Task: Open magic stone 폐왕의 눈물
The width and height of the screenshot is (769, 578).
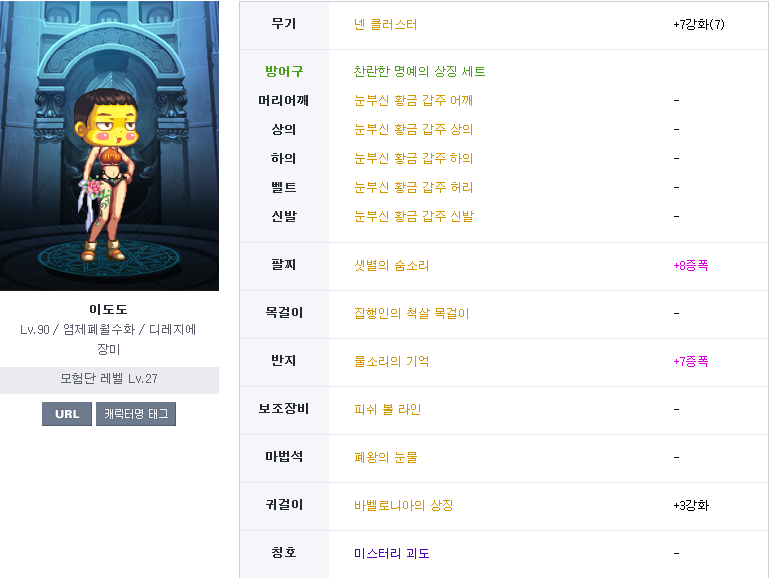Action: (385, 457)
